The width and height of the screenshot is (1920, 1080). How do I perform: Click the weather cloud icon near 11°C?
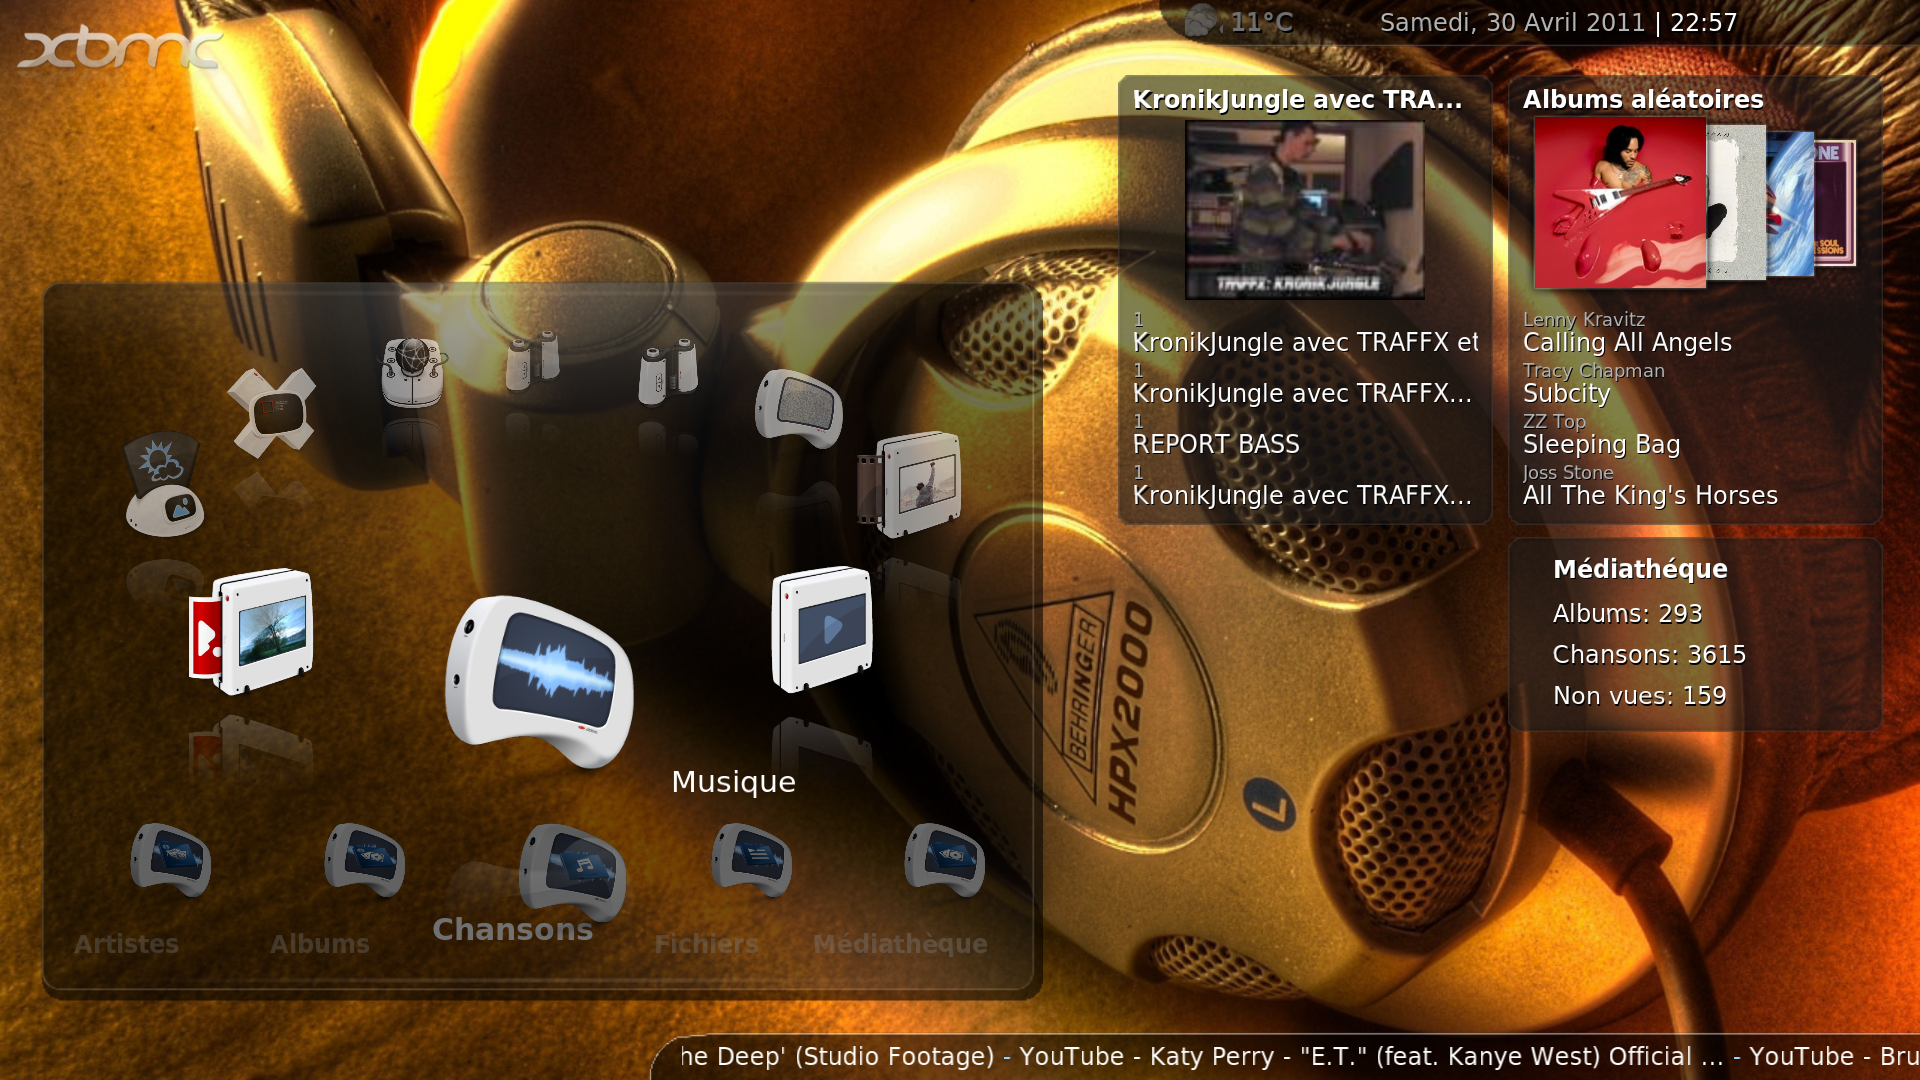(x=1202, y=21)
